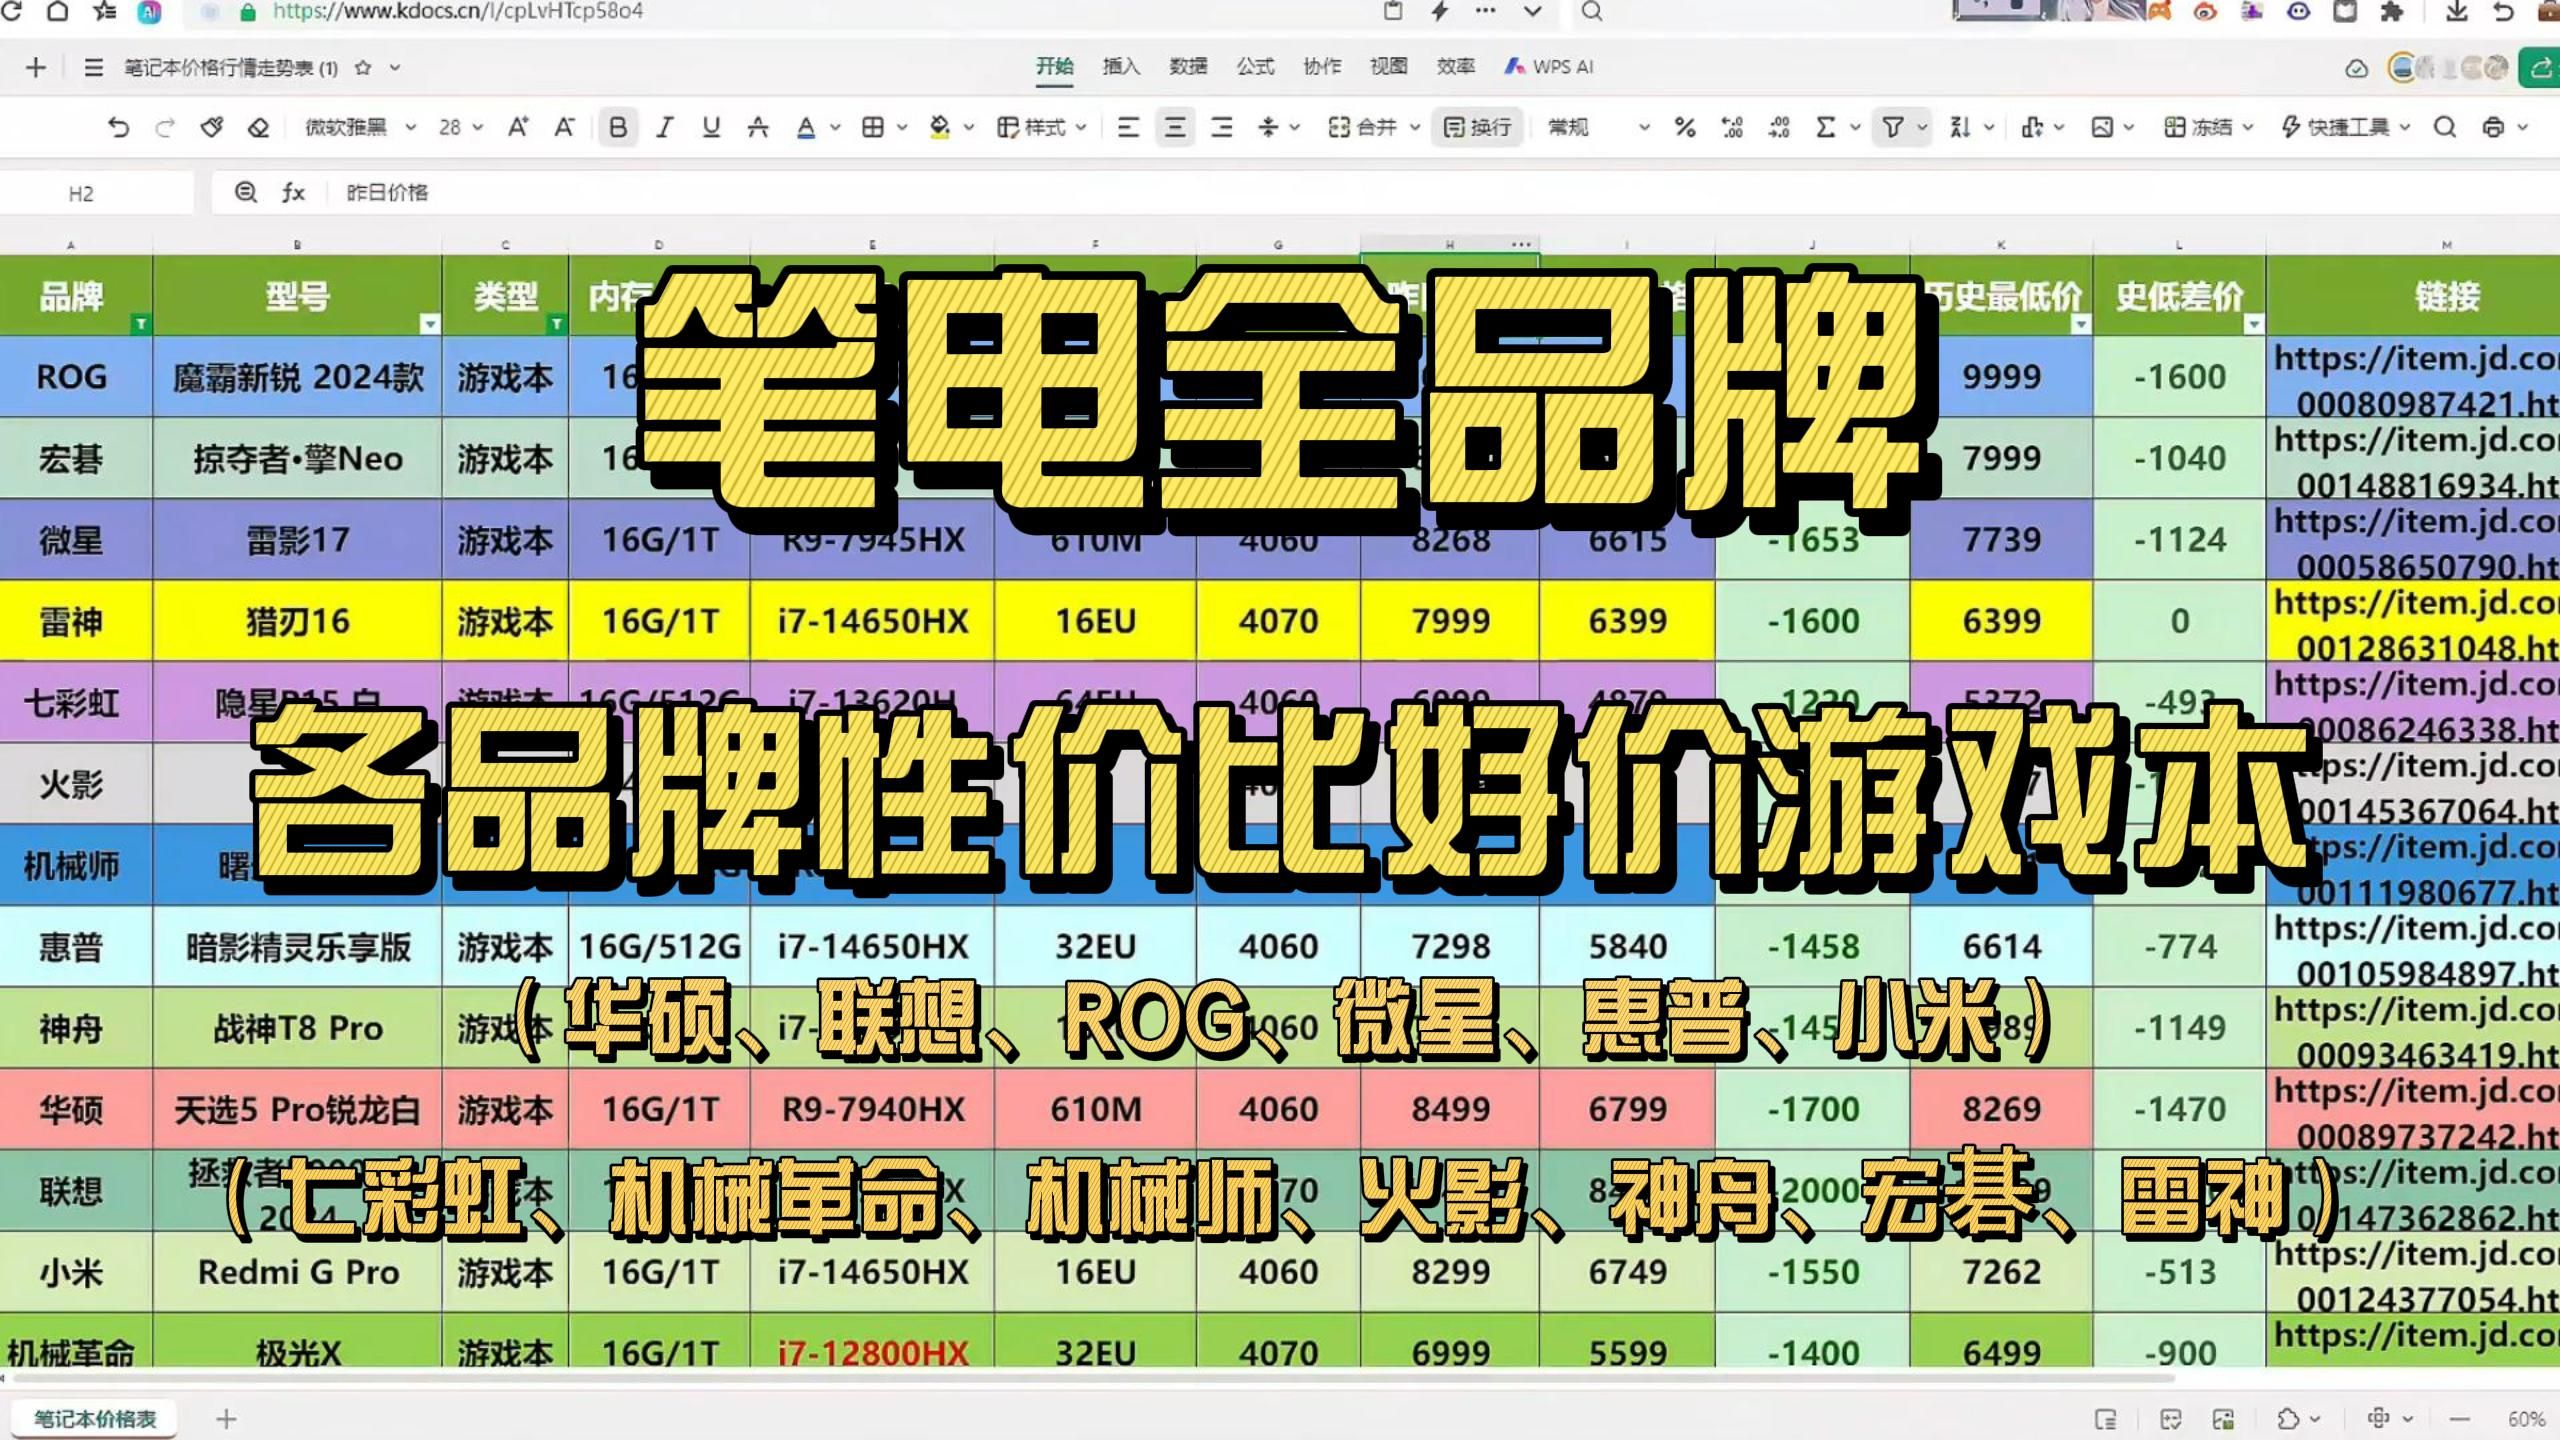Viewport: 2560px width, 1440px height.
Task: Undo the last action
Action: click(x=118, y=127)
